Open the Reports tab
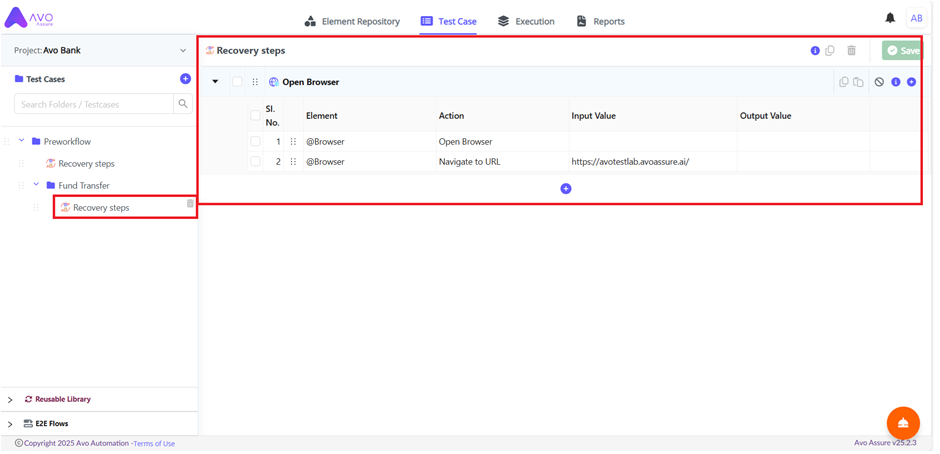 600,21
